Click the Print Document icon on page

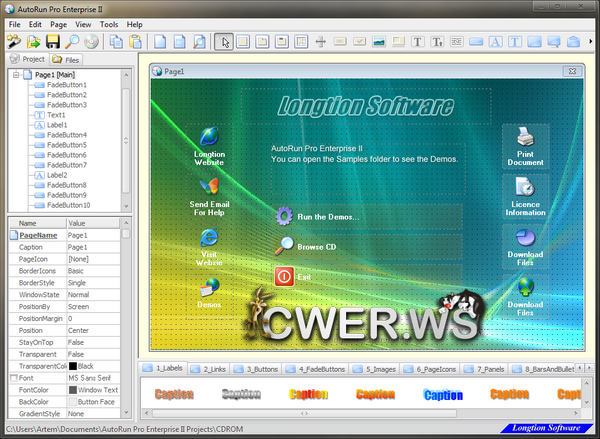[525, 140]
